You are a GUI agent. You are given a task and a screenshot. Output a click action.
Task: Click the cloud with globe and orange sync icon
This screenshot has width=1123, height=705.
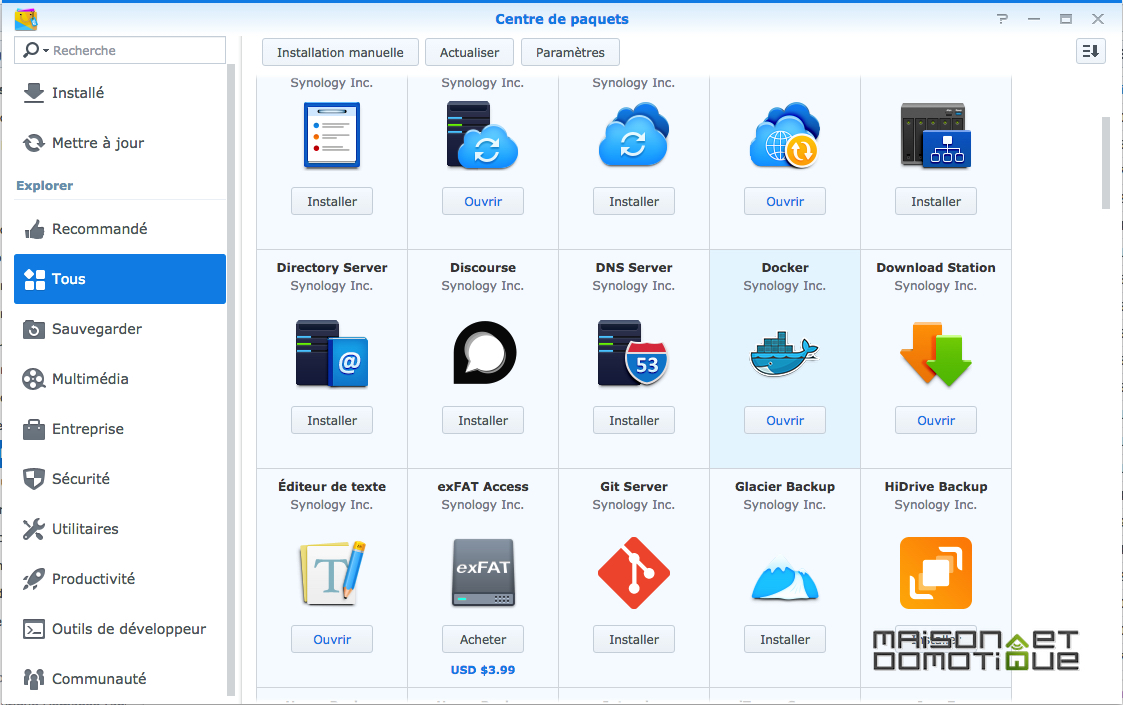(x=784, y=135)
